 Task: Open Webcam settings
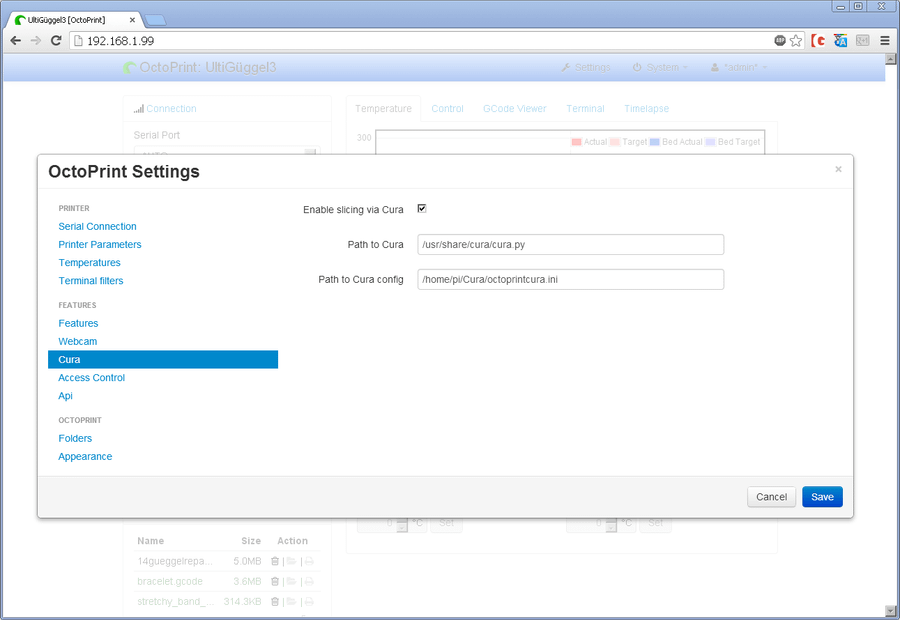click(77, 342)
